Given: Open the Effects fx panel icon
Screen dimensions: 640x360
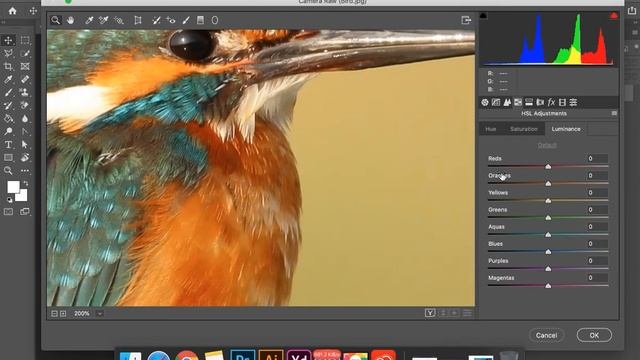Looking at the screenshot, I should [x=551, y=102].
